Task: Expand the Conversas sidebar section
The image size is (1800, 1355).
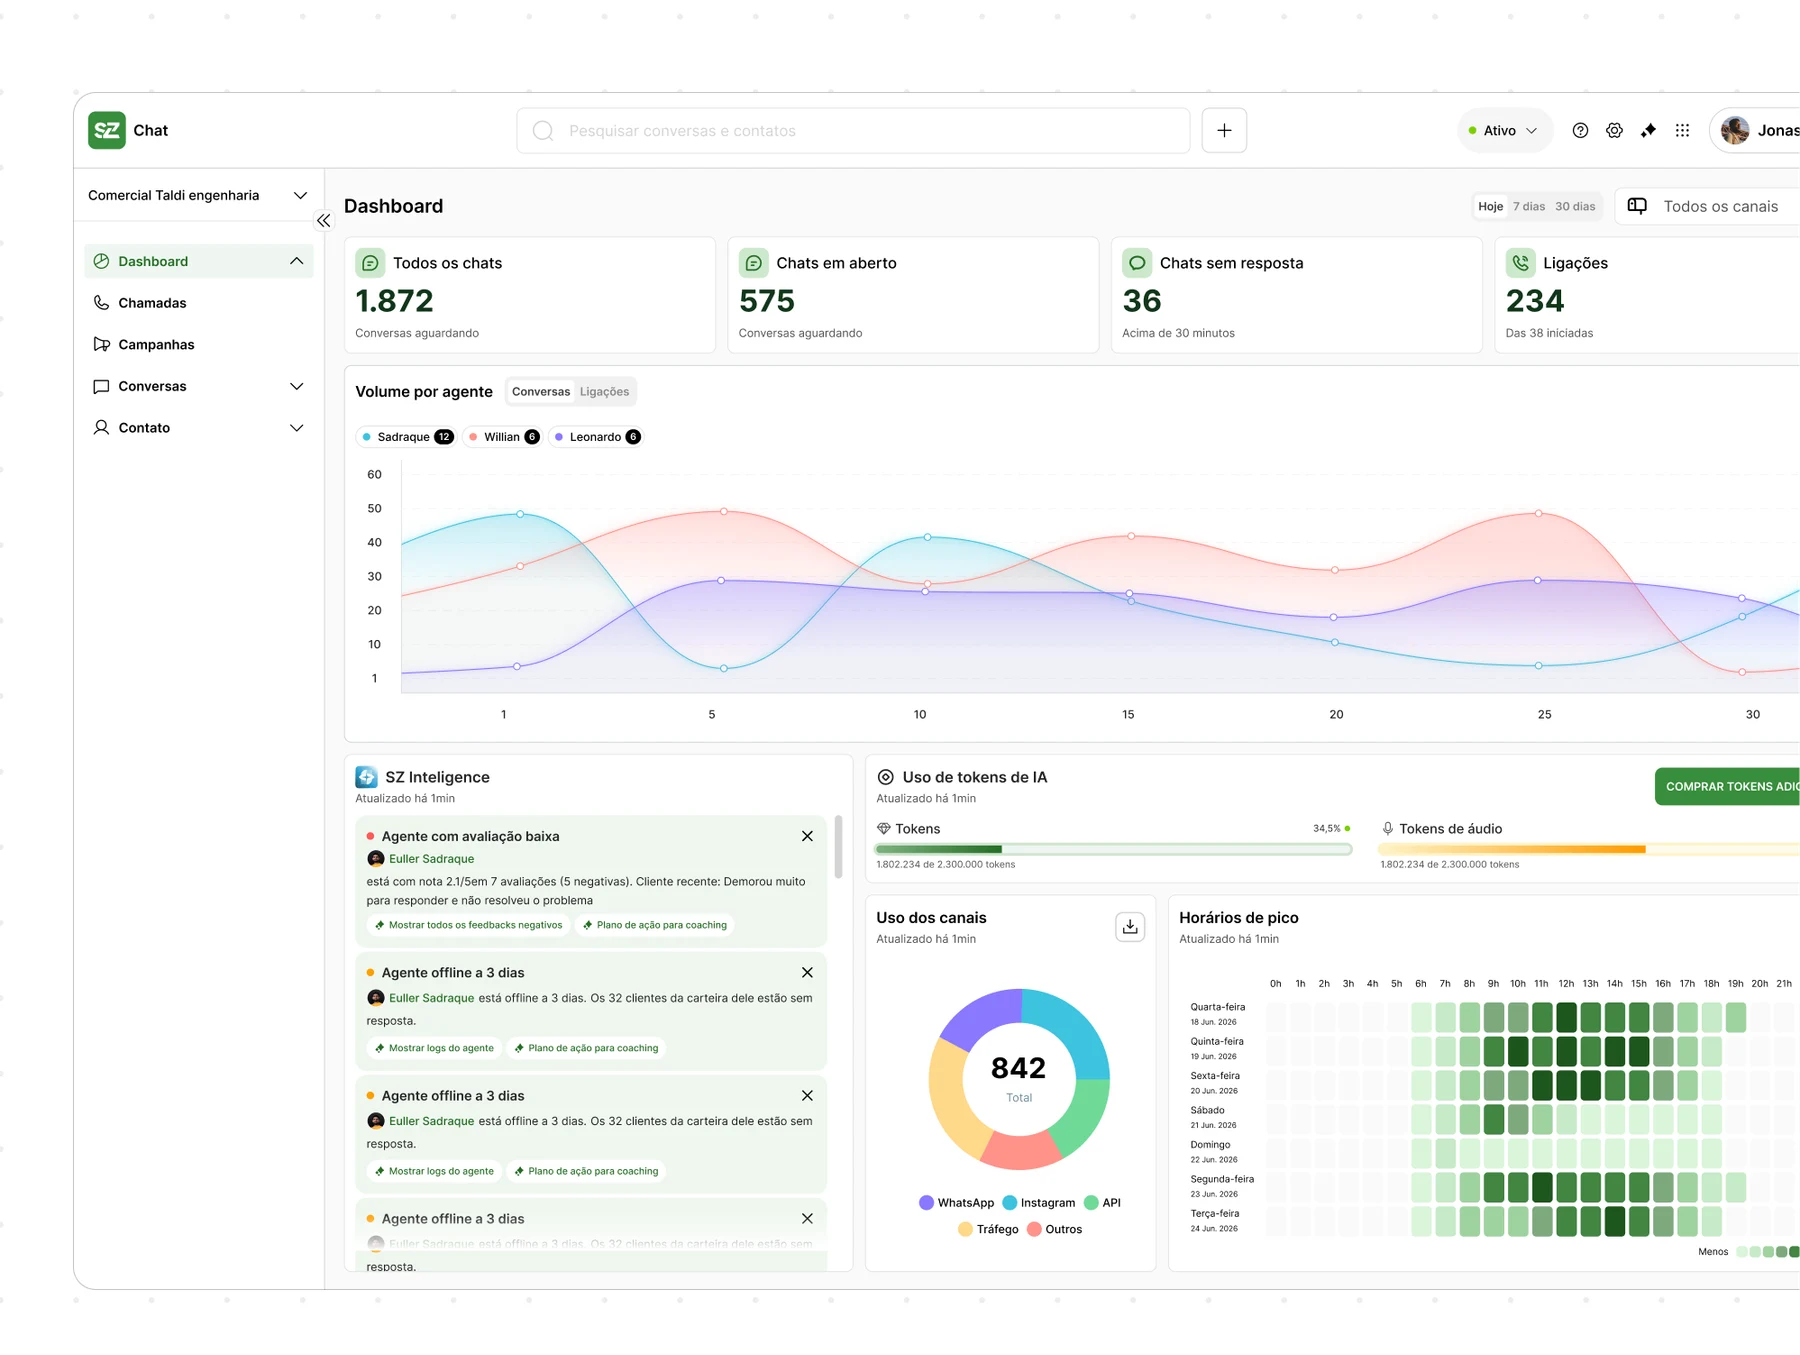Action: click(198, 386)
